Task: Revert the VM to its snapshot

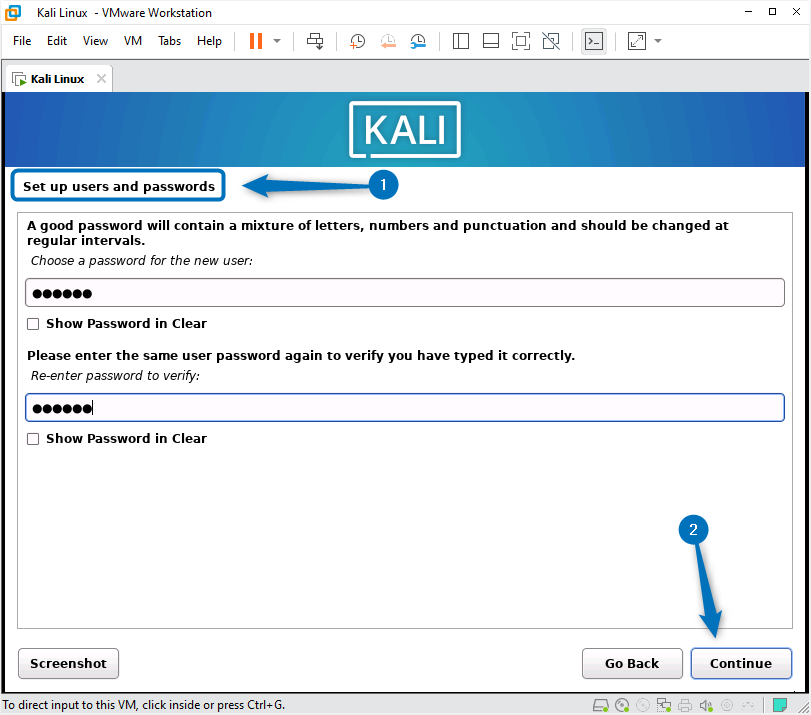Action: coord(388,41)
